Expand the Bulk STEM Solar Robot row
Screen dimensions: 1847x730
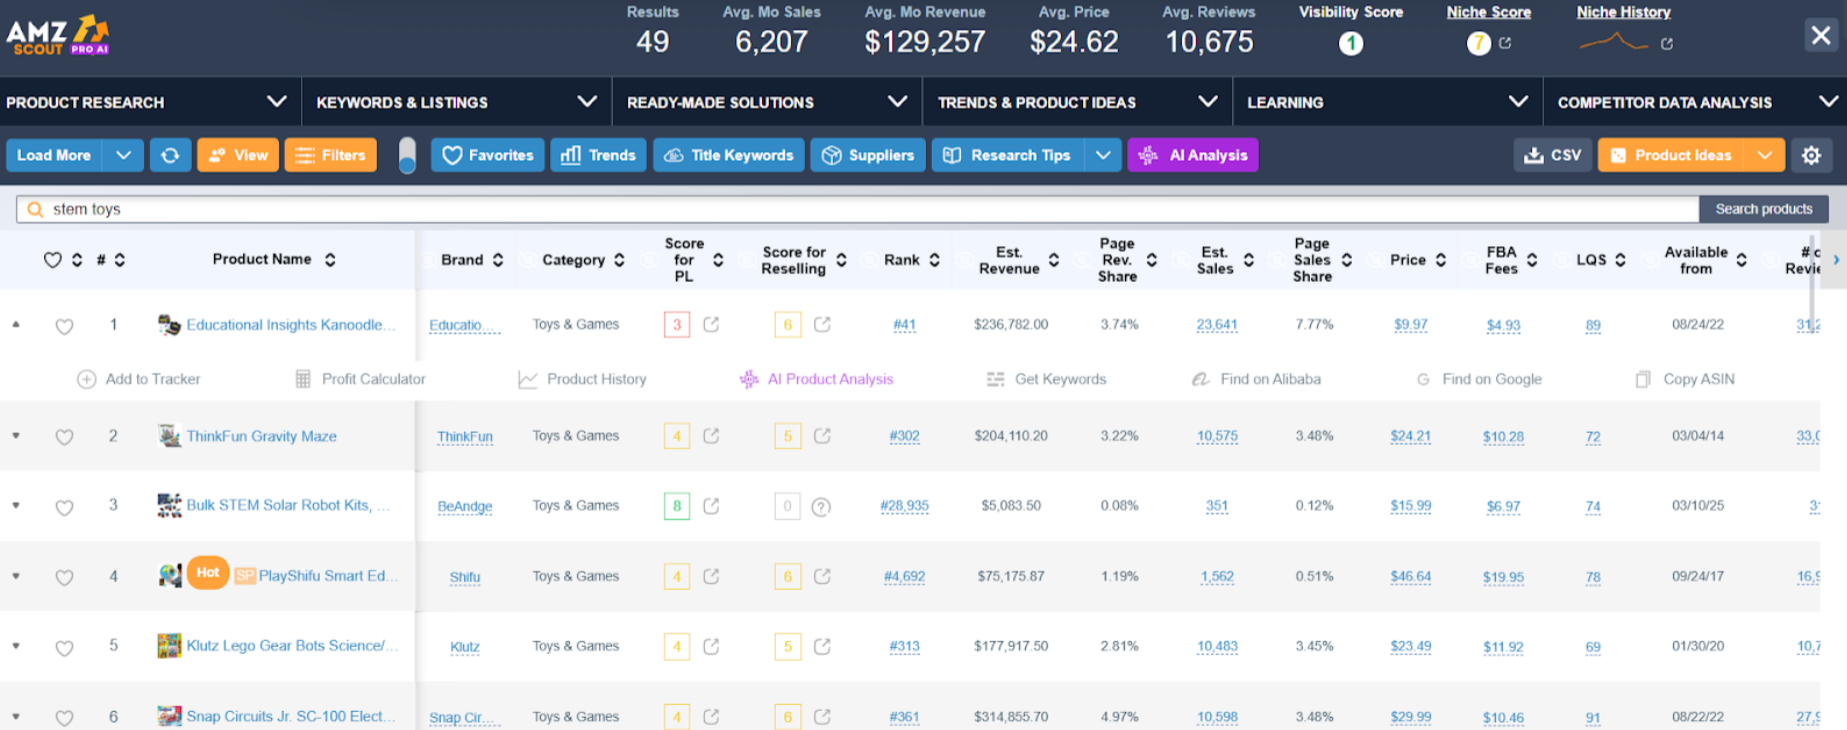(x=16, y=506)
